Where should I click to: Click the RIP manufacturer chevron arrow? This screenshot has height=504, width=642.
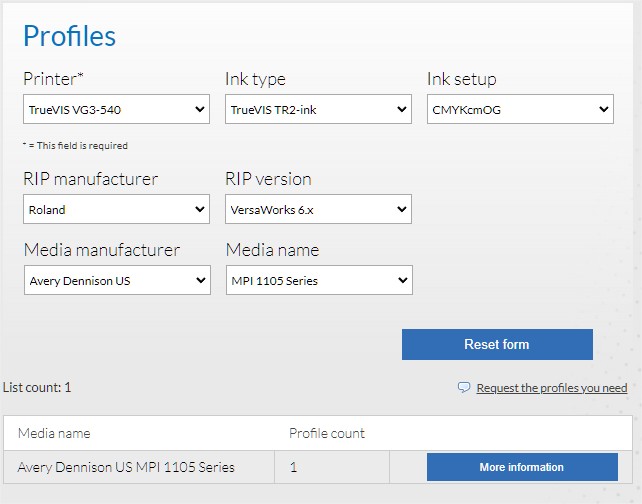[200, 209]
